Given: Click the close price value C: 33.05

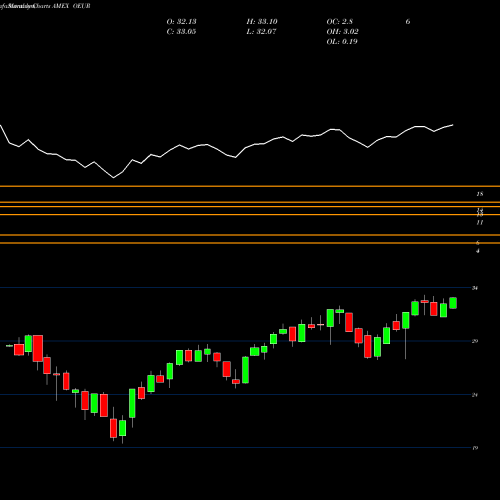Looking at the screenshot, I should point(181,32).
